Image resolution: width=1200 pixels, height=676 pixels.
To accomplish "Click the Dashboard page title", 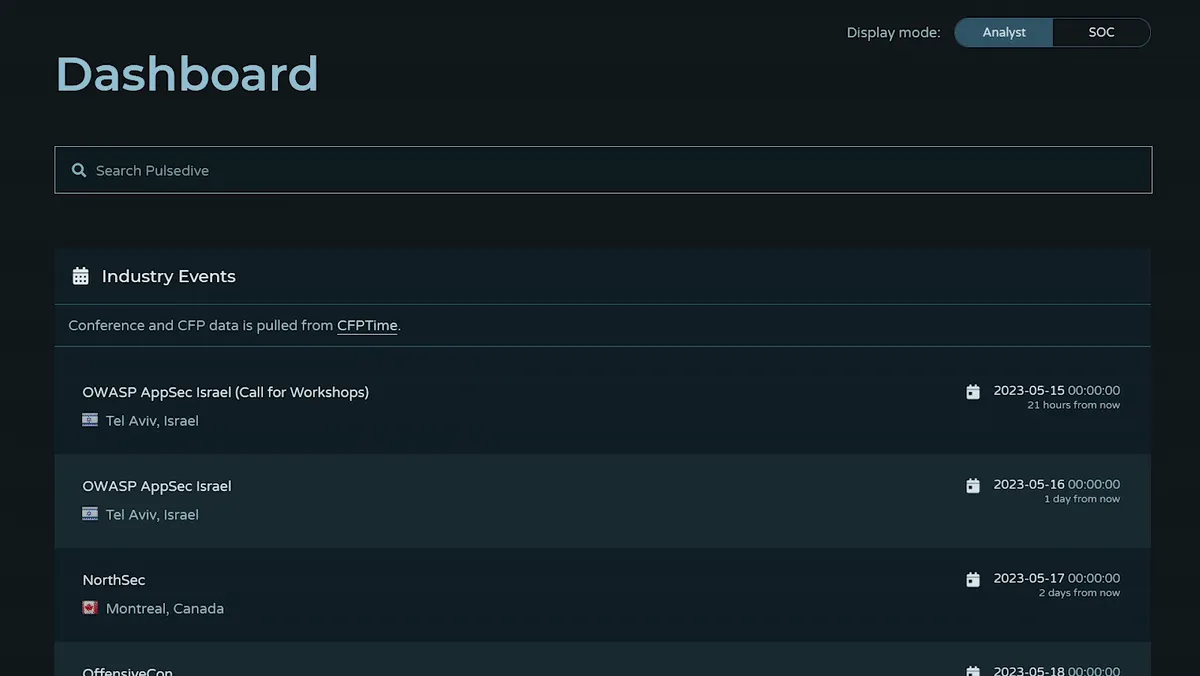I will [x=187, y=74].
